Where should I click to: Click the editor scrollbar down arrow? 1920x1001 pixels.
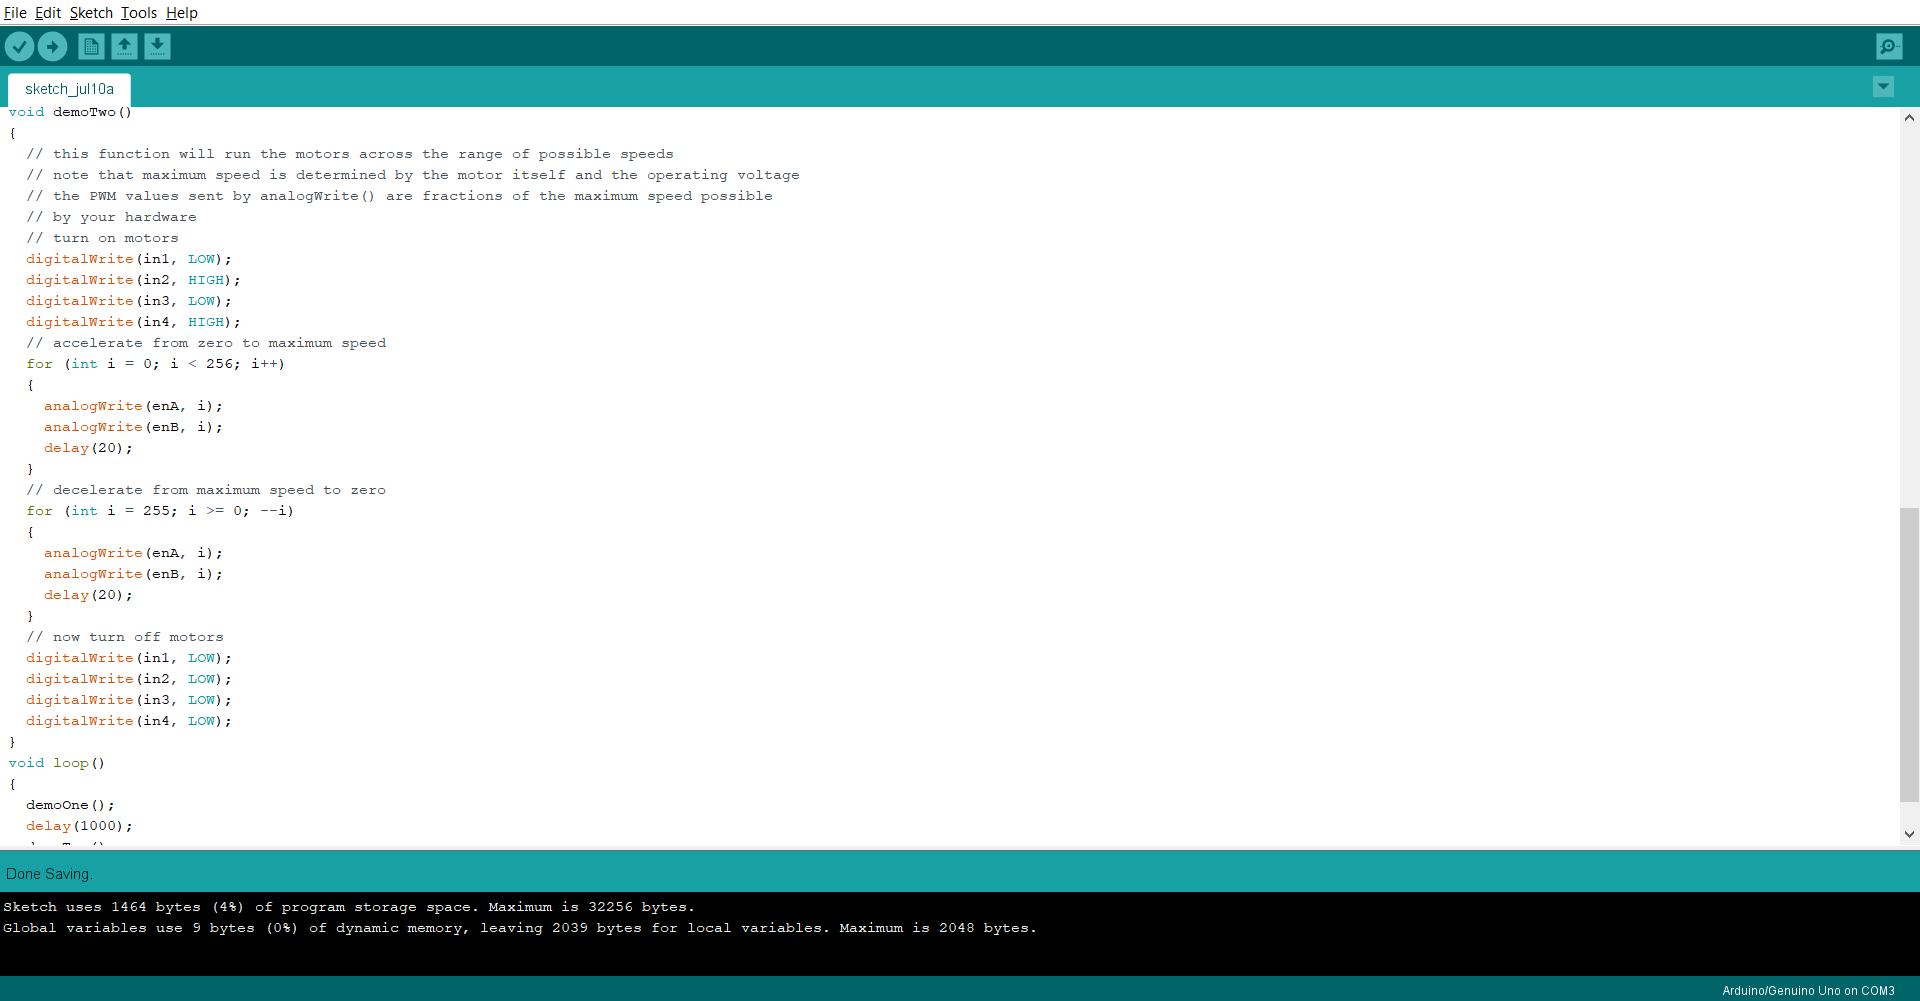(1909, 833)
